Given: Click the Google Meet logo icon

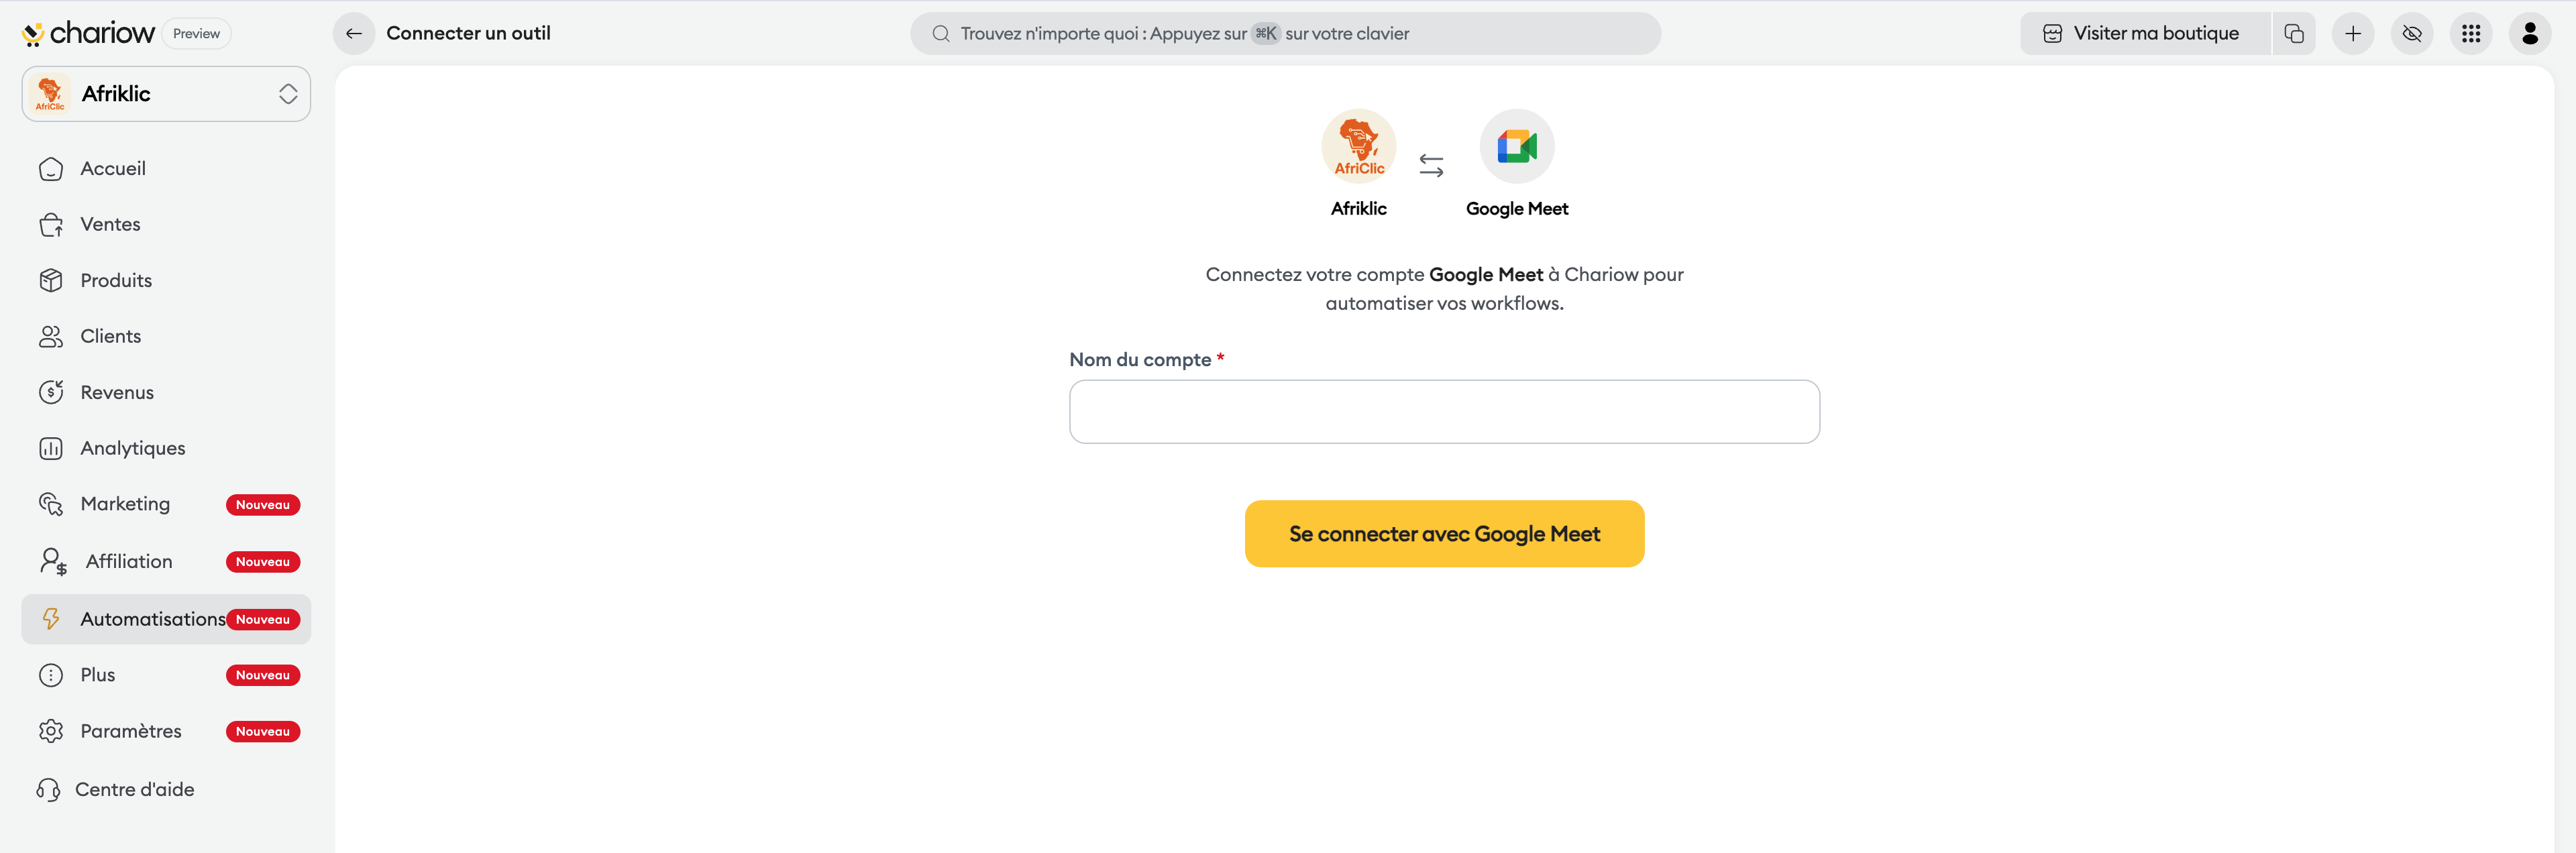Looking at the screenshot, I should pyautogui.click(x=1516, y=146).
